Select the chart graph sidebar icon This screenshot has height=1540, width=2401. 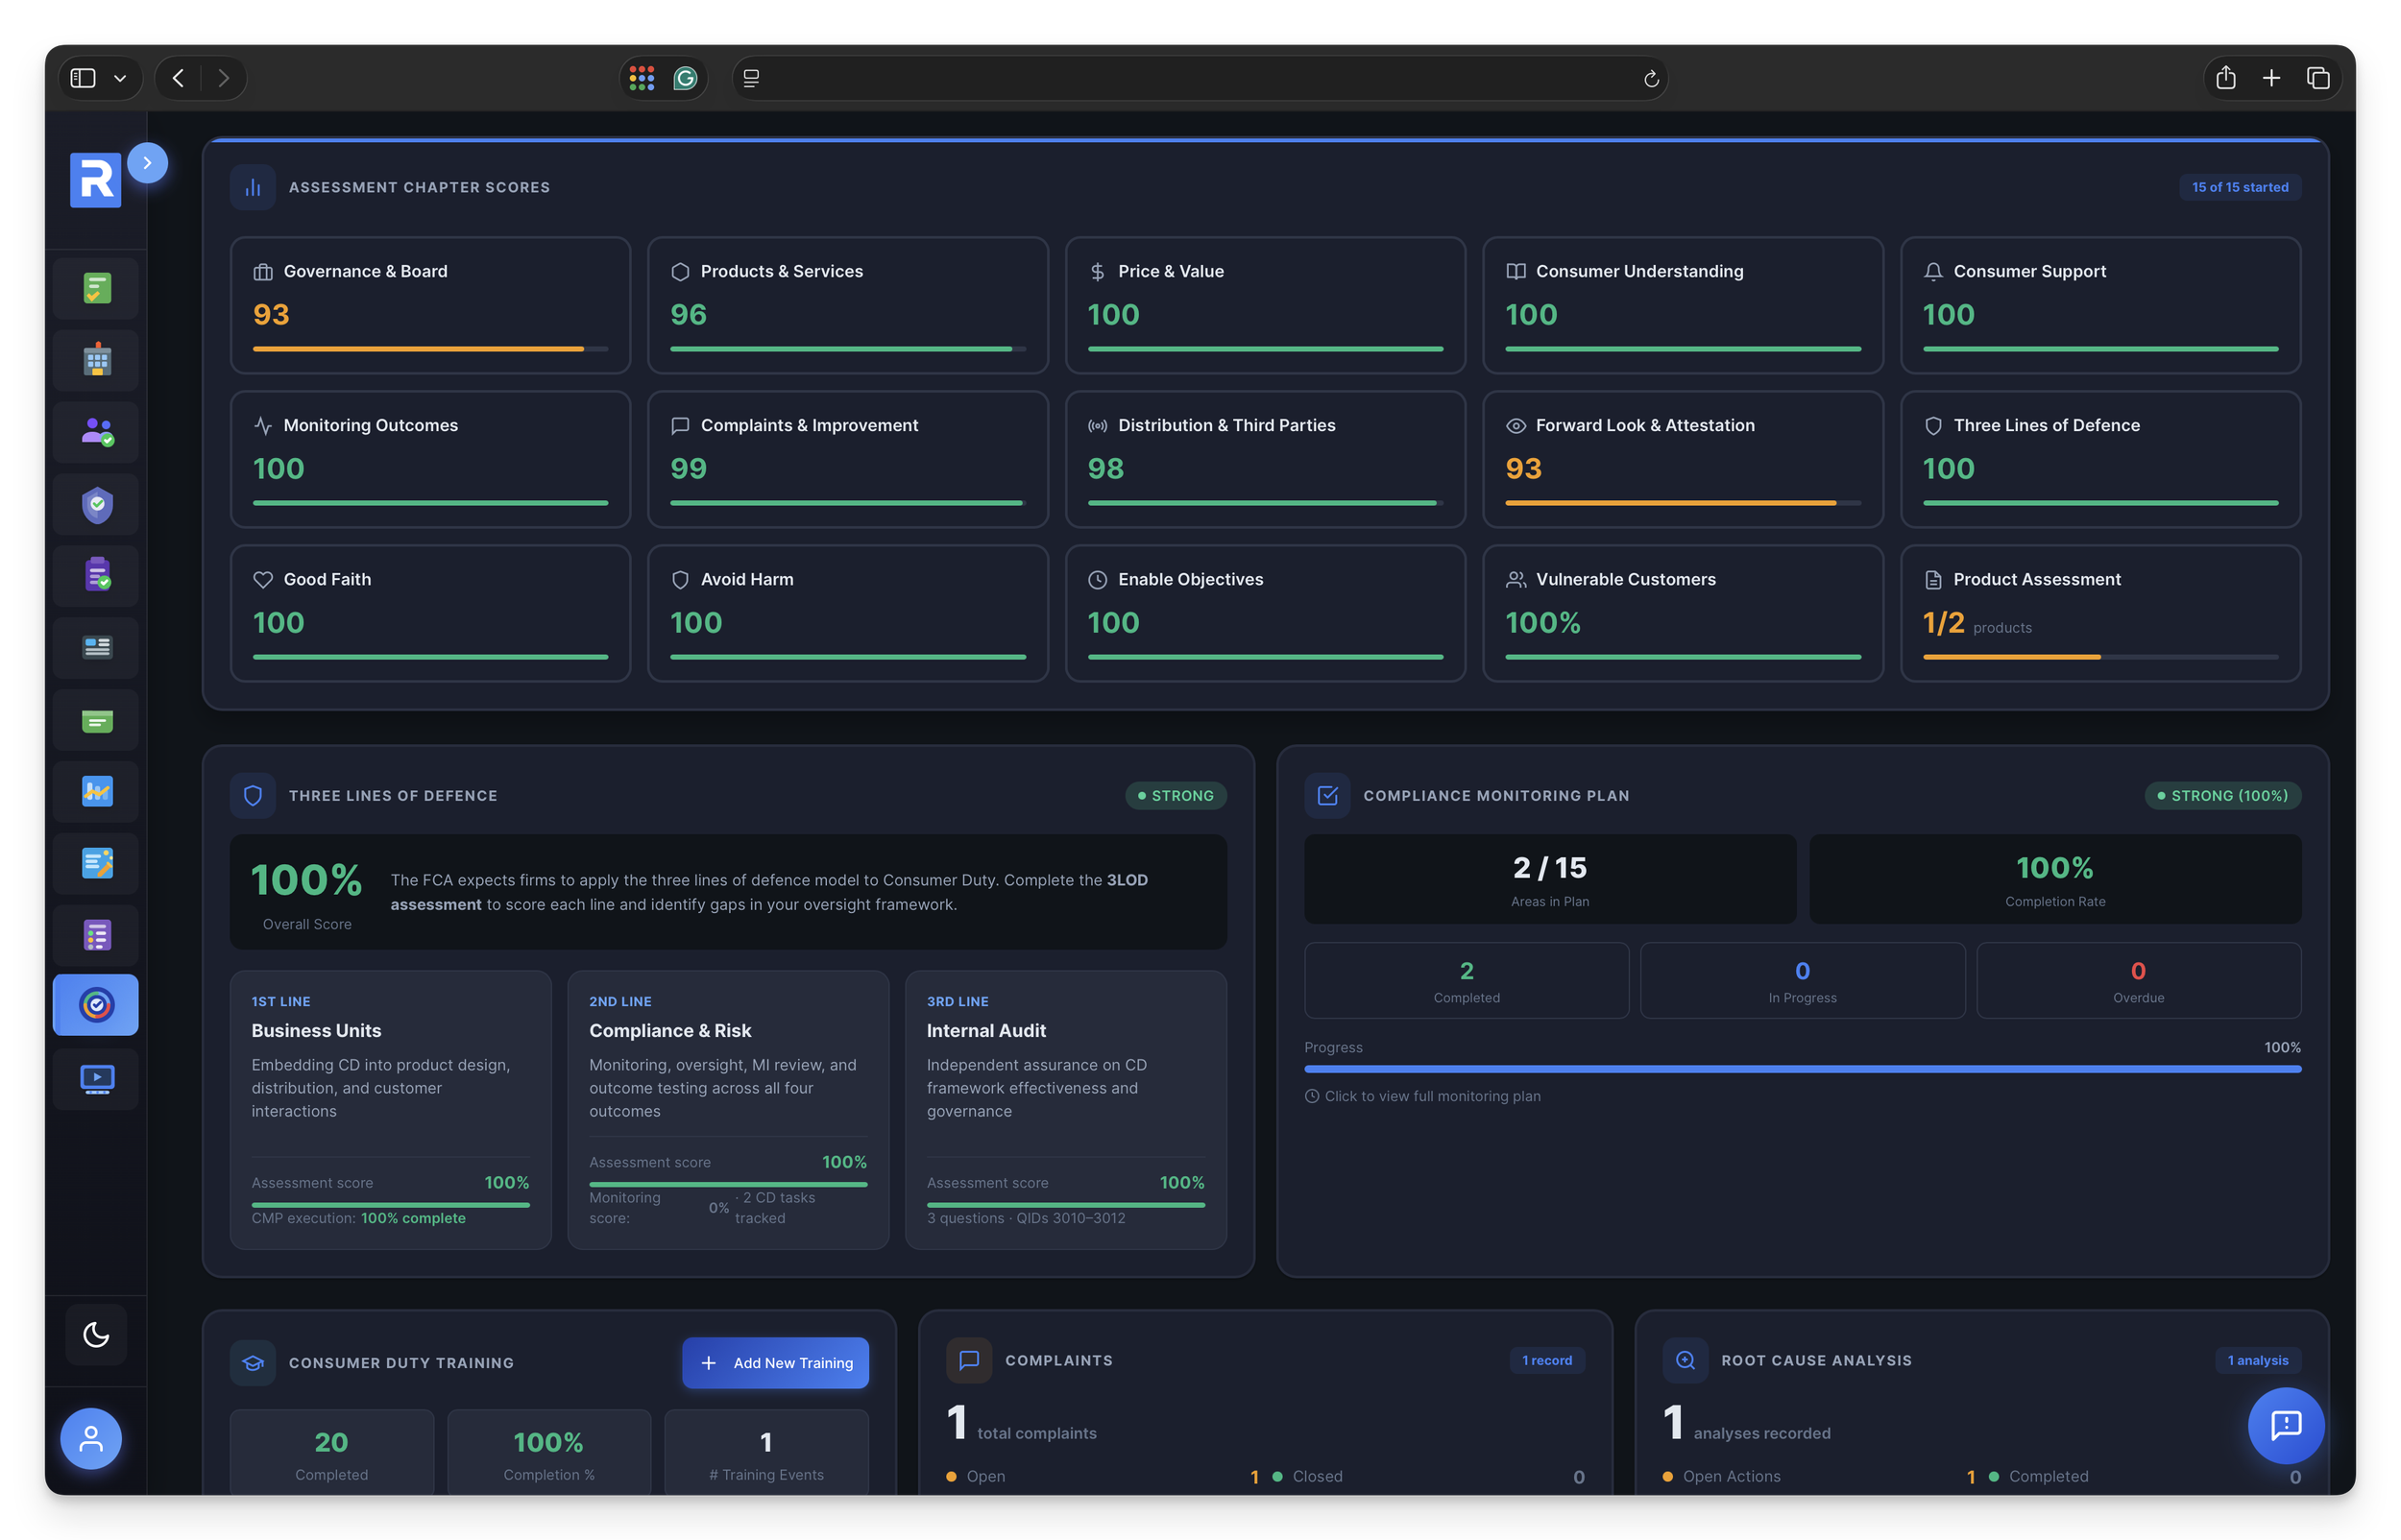[97, 791]
